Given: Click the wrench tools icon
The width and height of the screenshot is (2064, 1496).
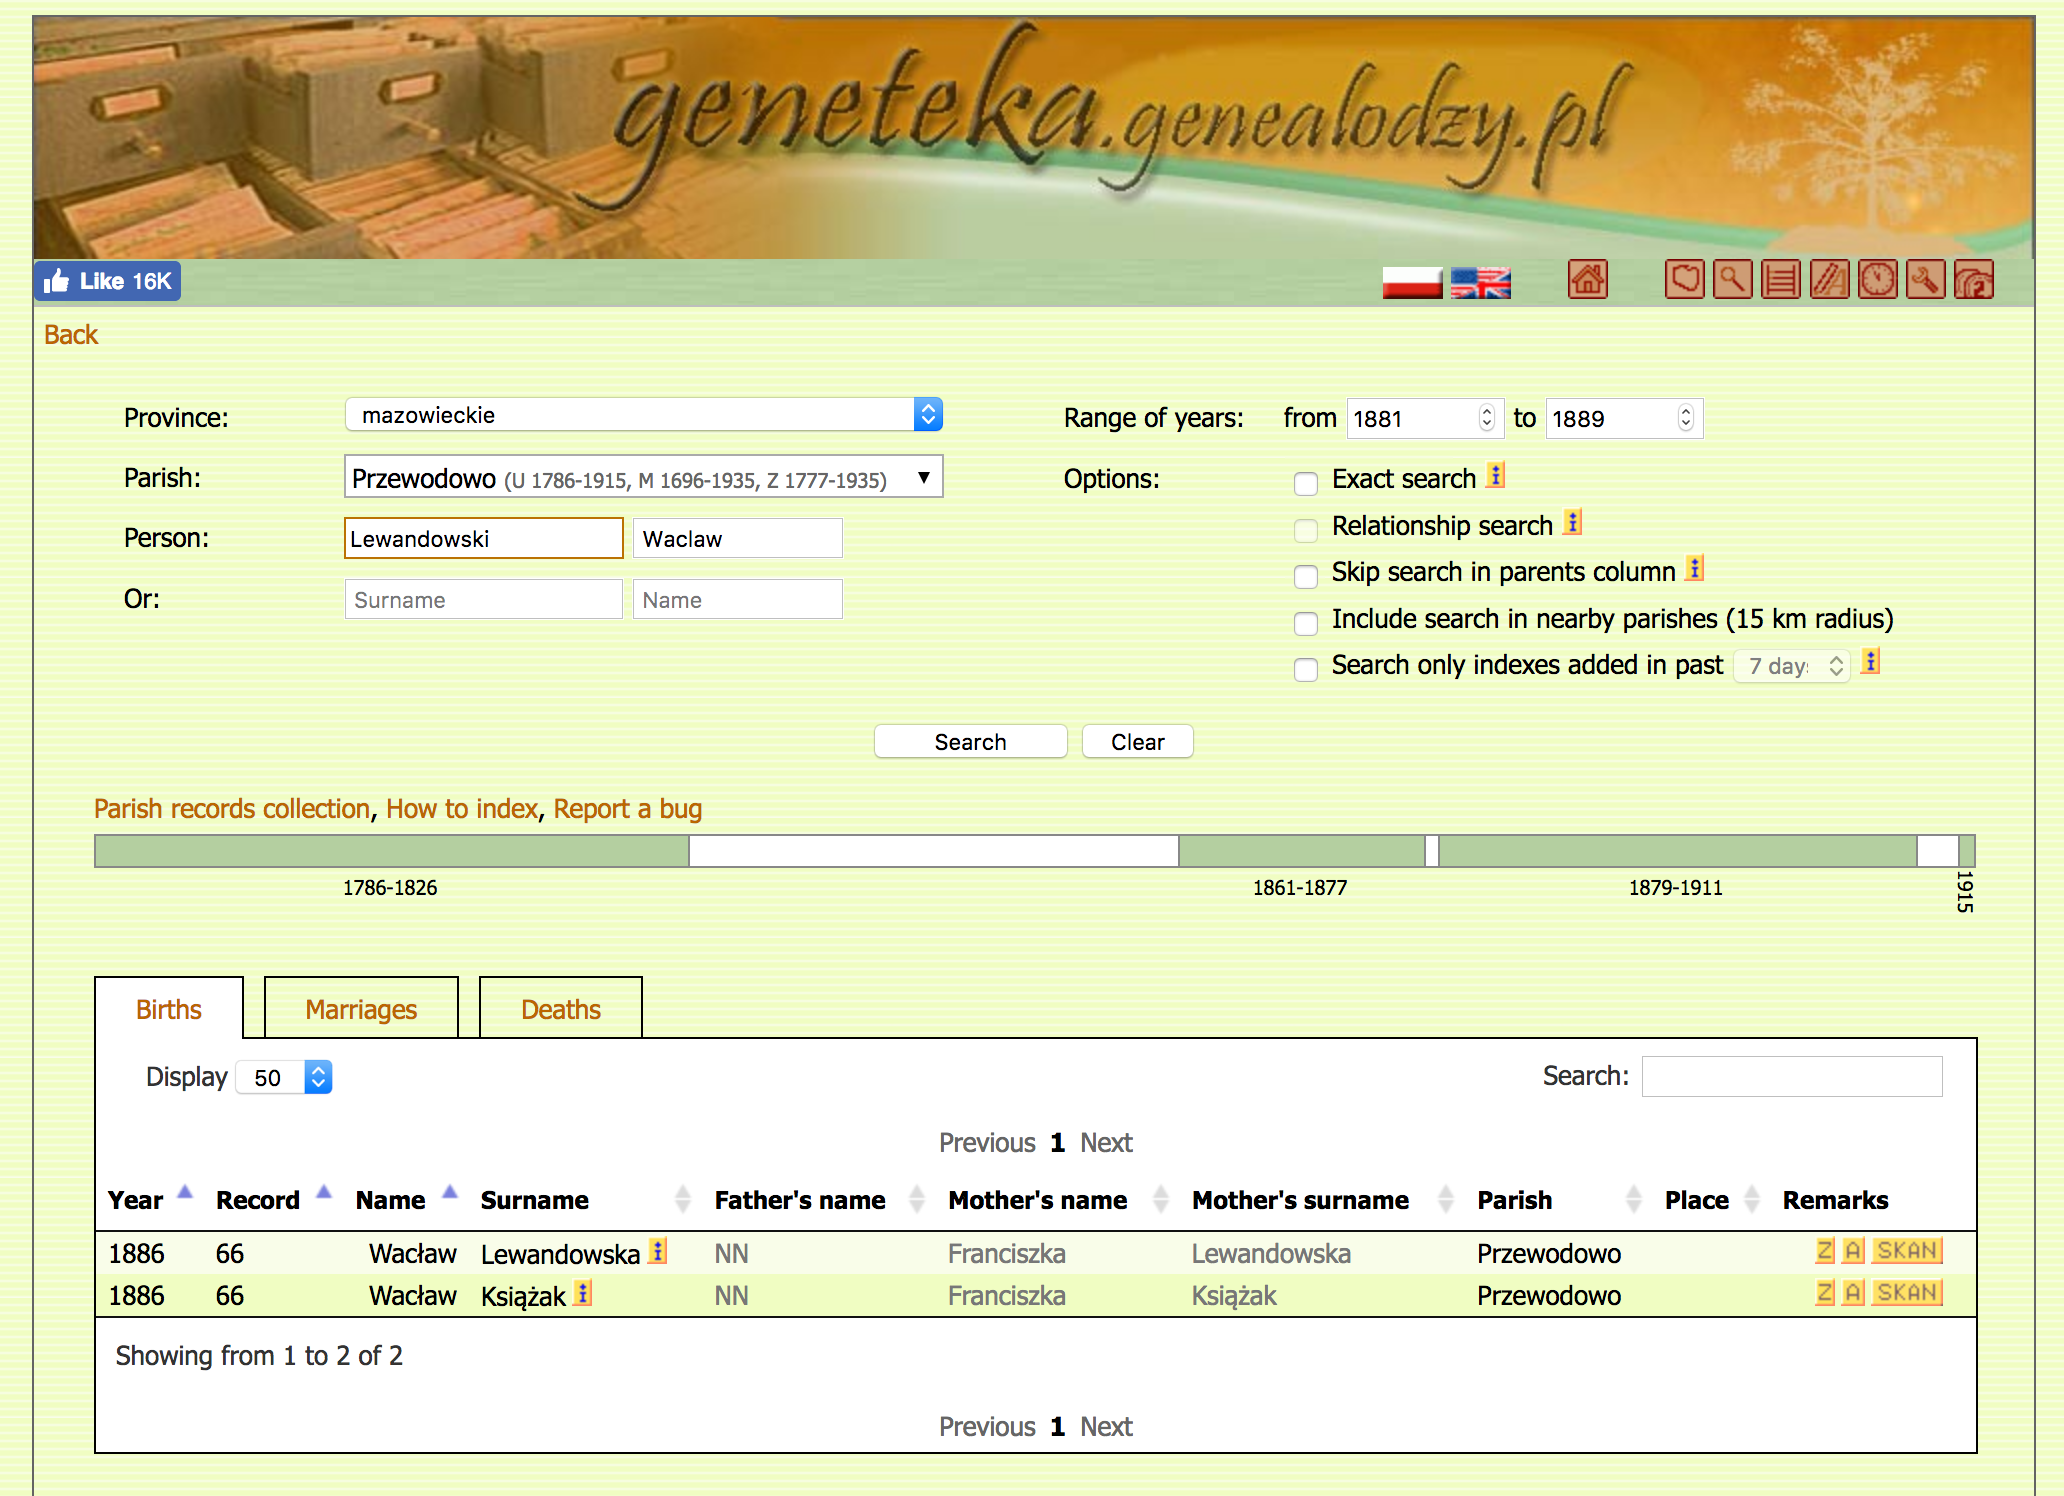Looking at the screenshot, I should [x=1925, y=280].
